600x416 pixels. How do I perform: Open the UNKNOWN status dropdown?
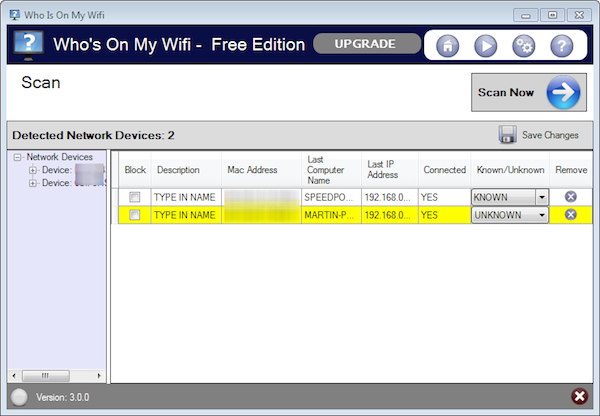[x=510, y=215]
